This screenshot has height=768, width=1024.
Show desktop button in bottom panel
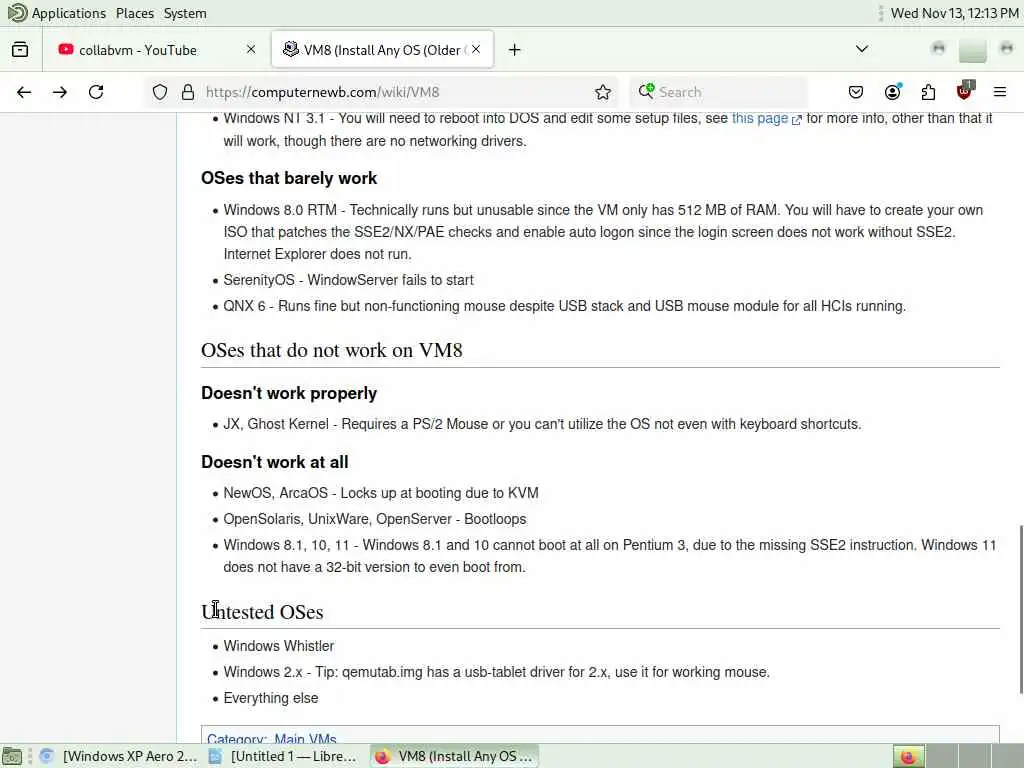[x=12, y=756]
